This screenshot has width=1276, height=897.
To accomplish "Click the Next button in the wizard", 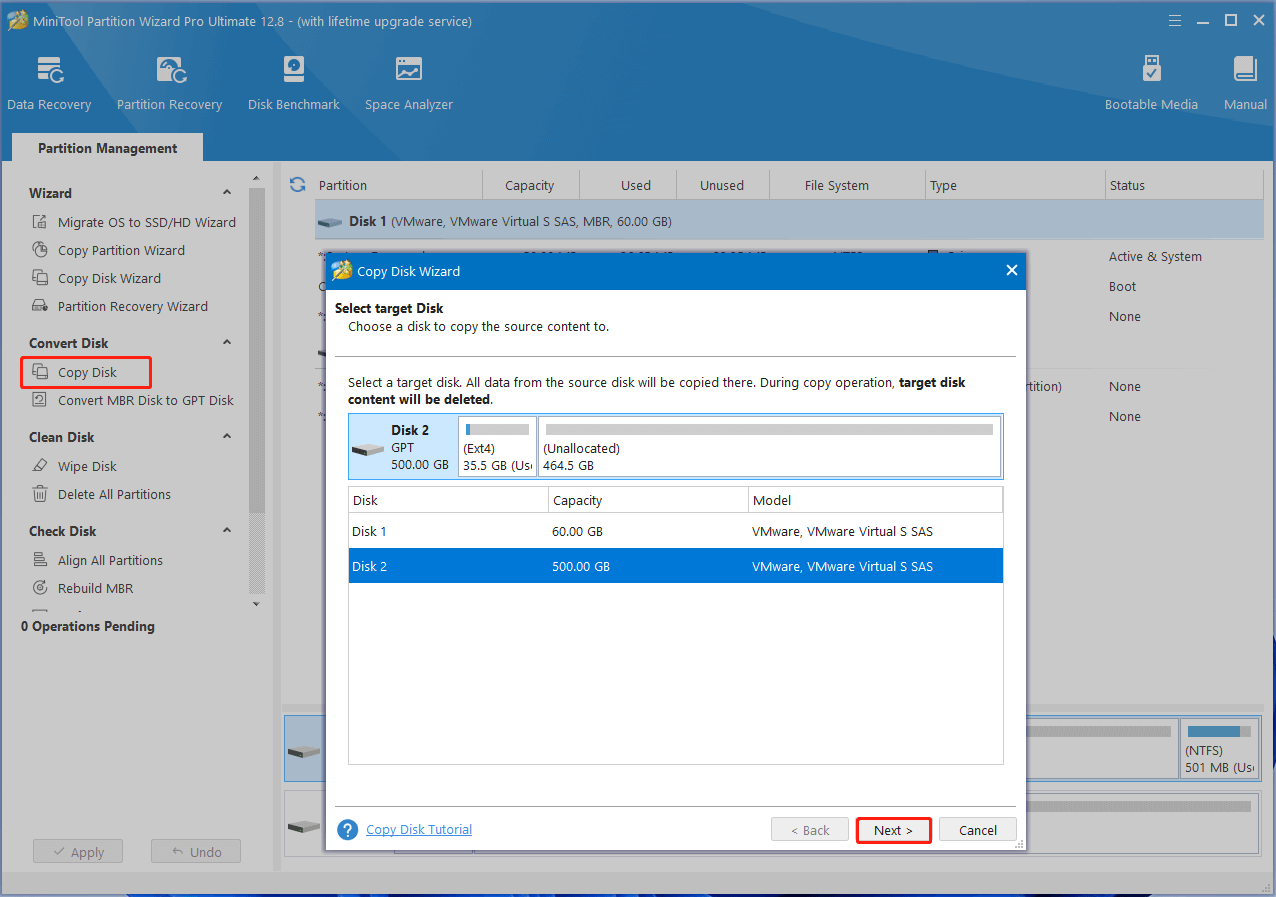I will click(x=893, y=830).
